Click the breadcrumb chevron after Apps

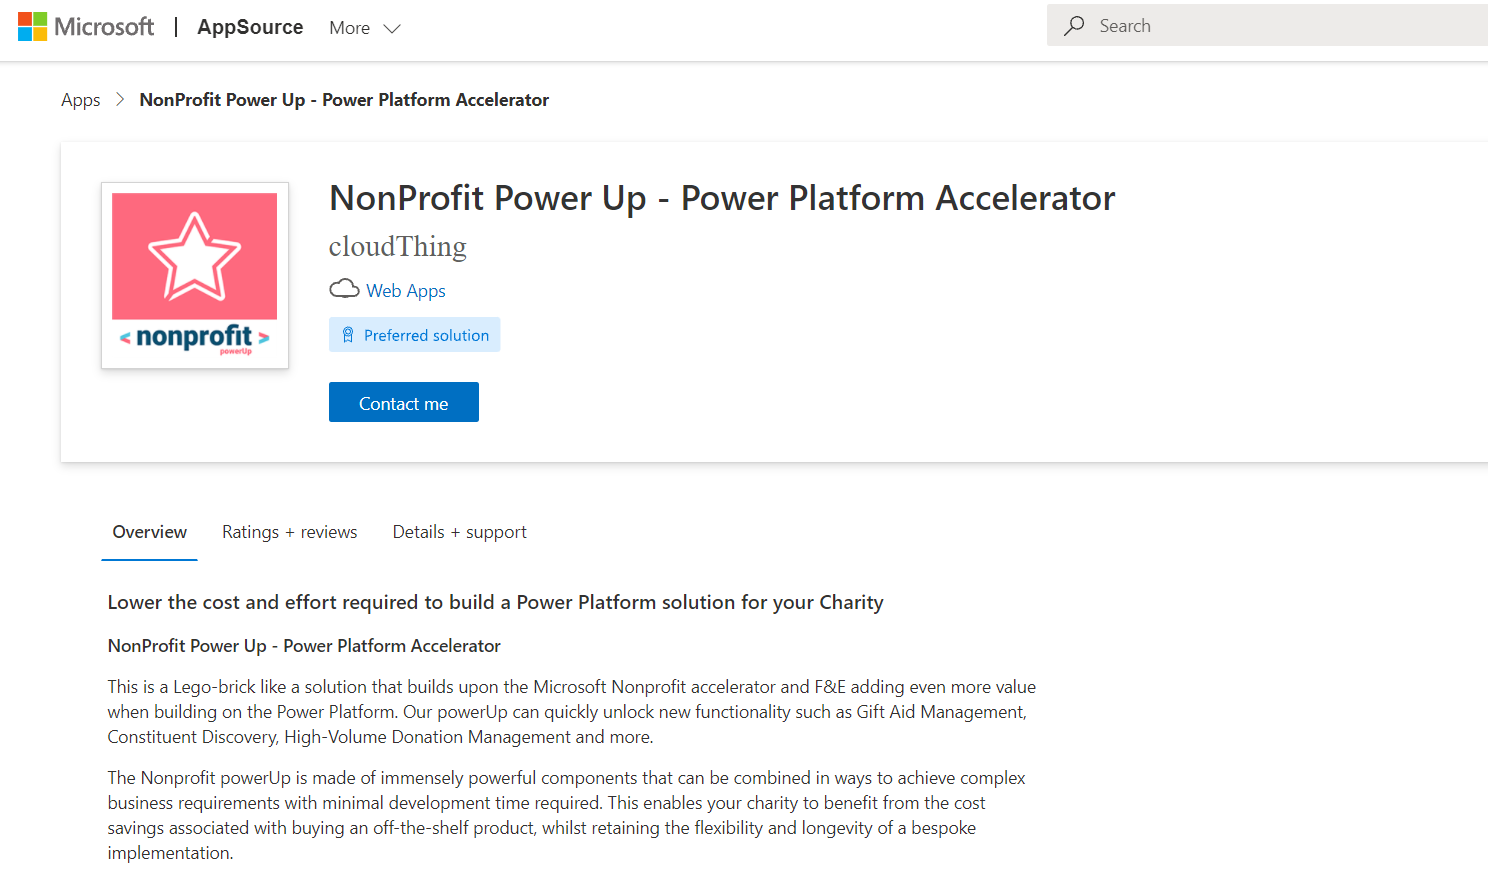tap(120, 99)
